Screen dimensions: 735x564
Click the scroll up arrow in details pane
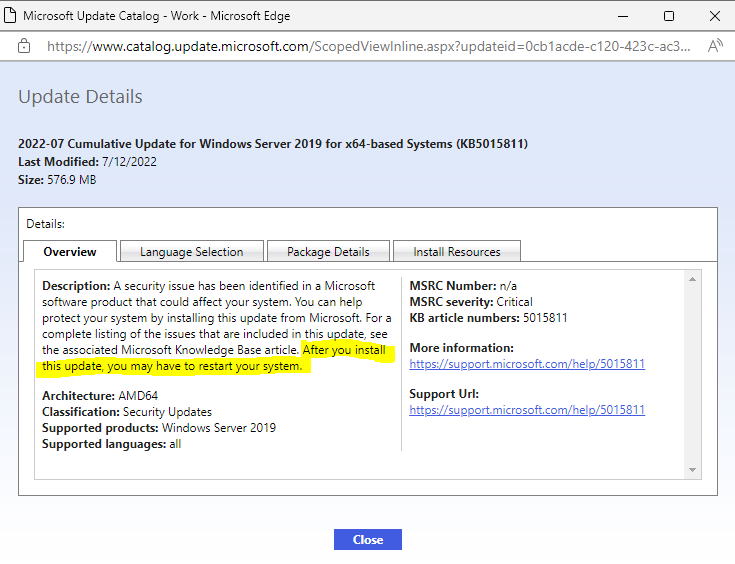pos(692,279)
